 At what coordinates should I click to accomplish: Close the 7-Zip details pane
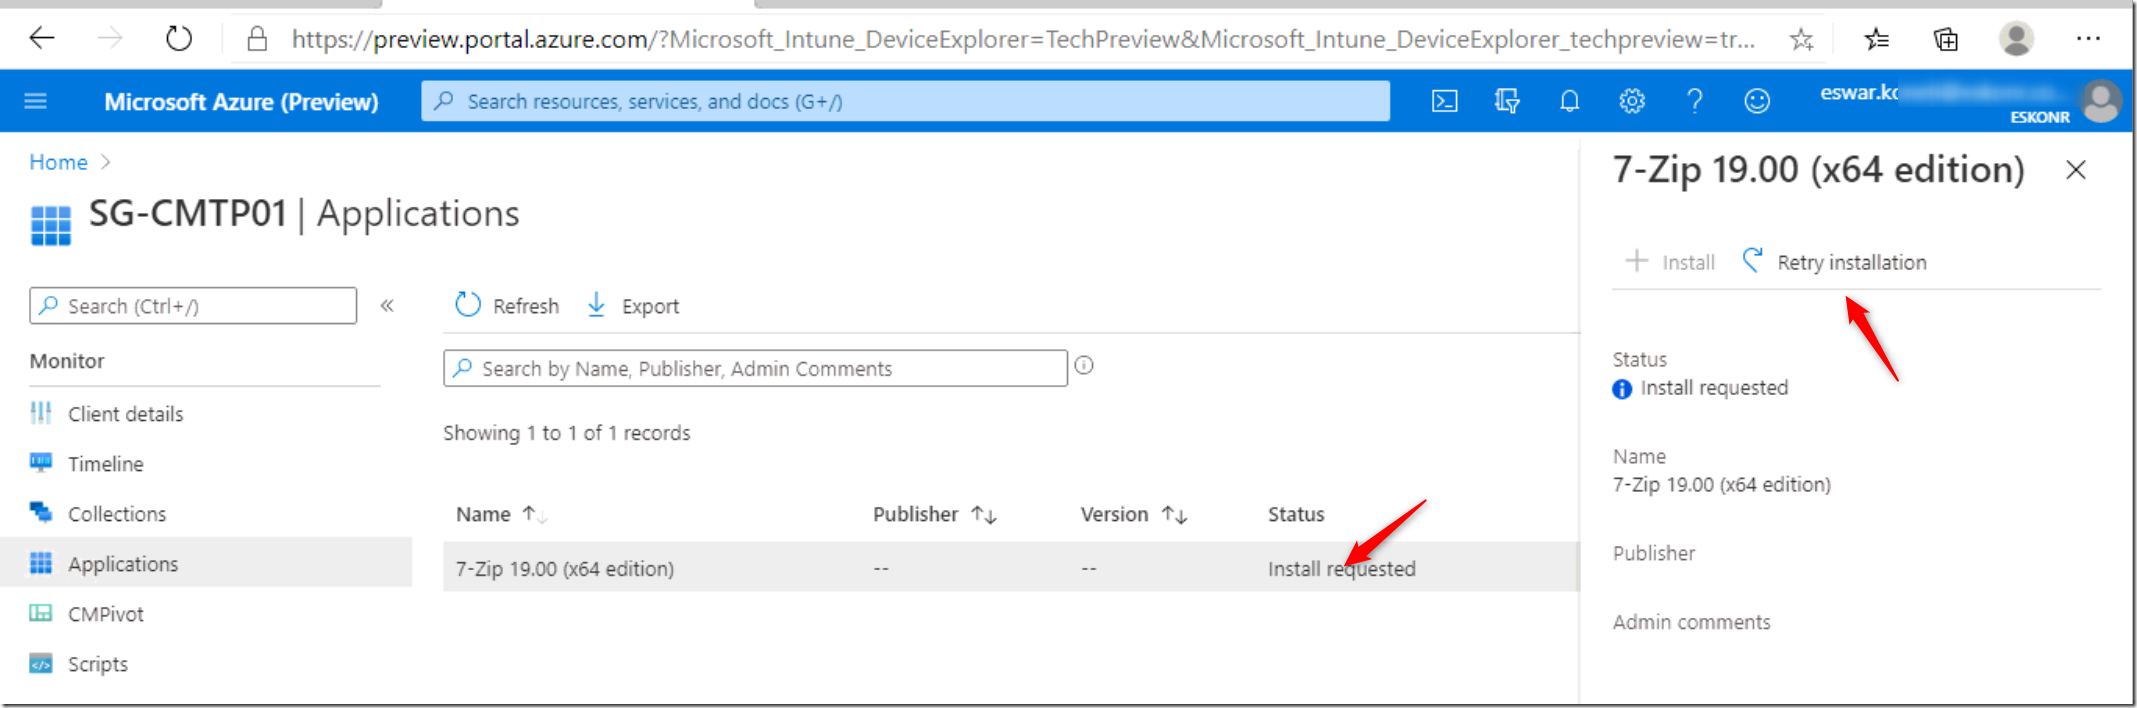(x=2076, y=170)
